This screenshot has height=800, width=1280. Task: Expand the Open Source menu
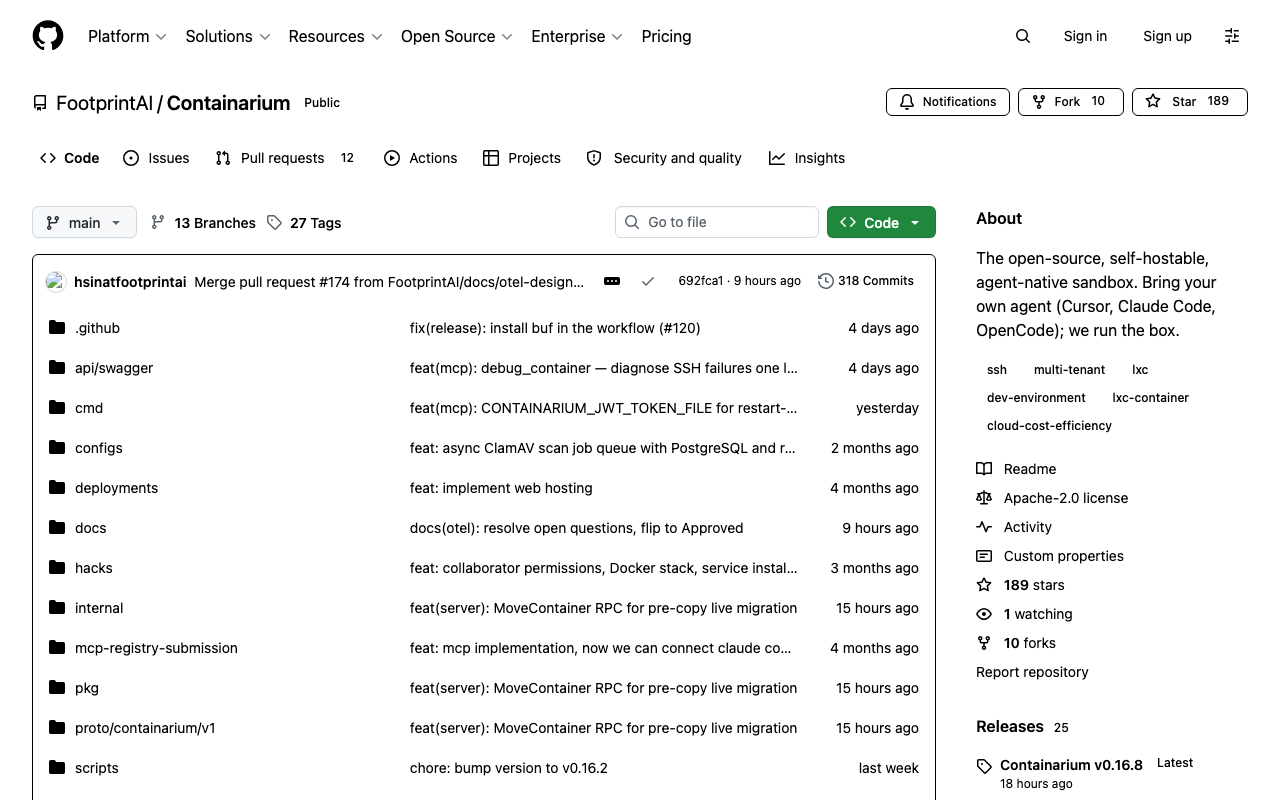pyautogui.click(x=457, y=36)
